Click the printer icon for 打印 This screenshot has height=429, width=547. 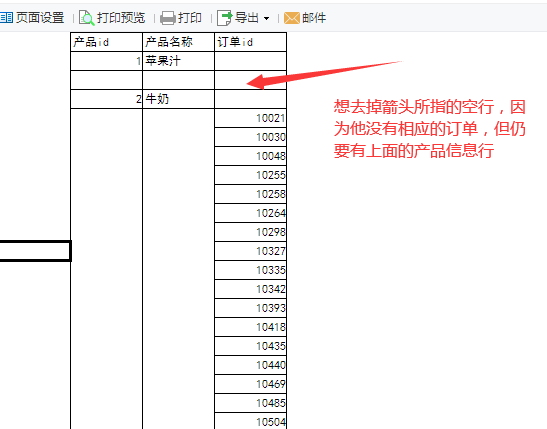coord(167,18)
